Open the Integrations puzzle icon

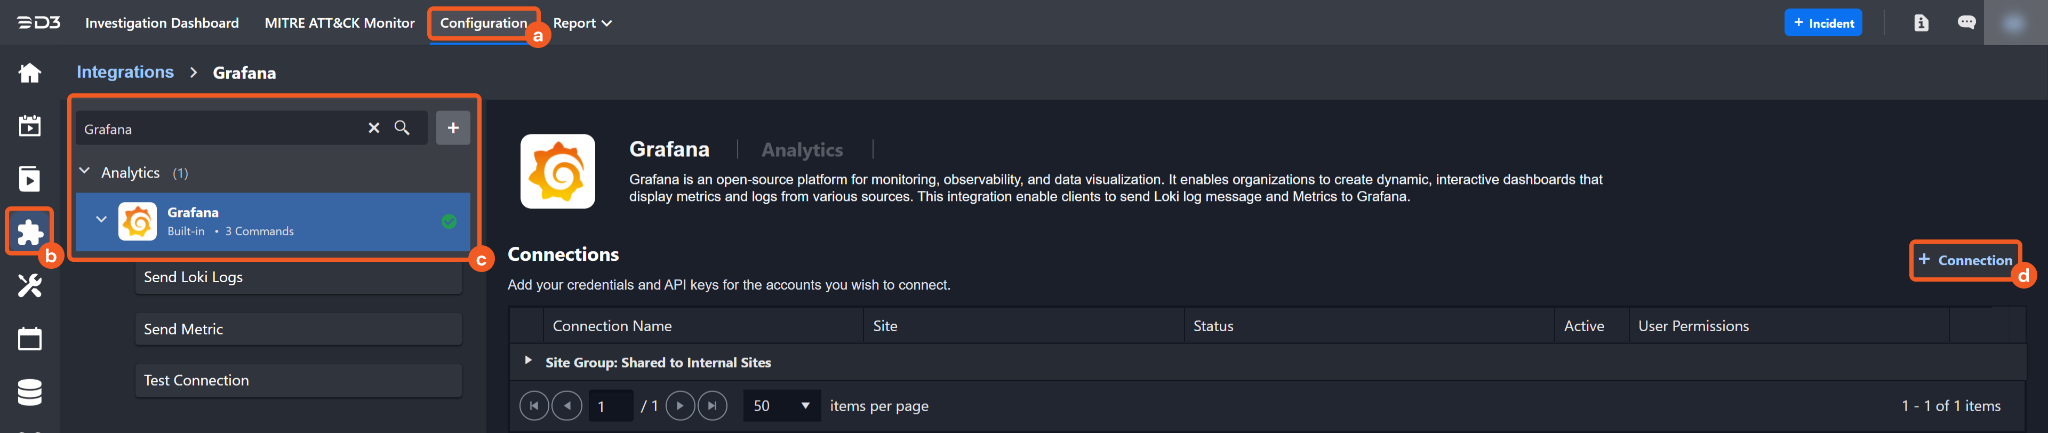pos(30,232)
